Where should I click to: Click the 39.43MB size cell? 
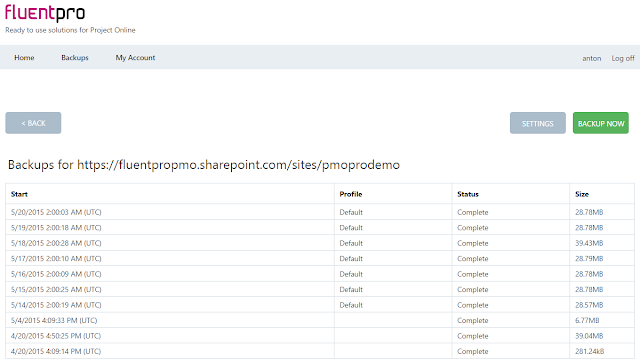589,243
